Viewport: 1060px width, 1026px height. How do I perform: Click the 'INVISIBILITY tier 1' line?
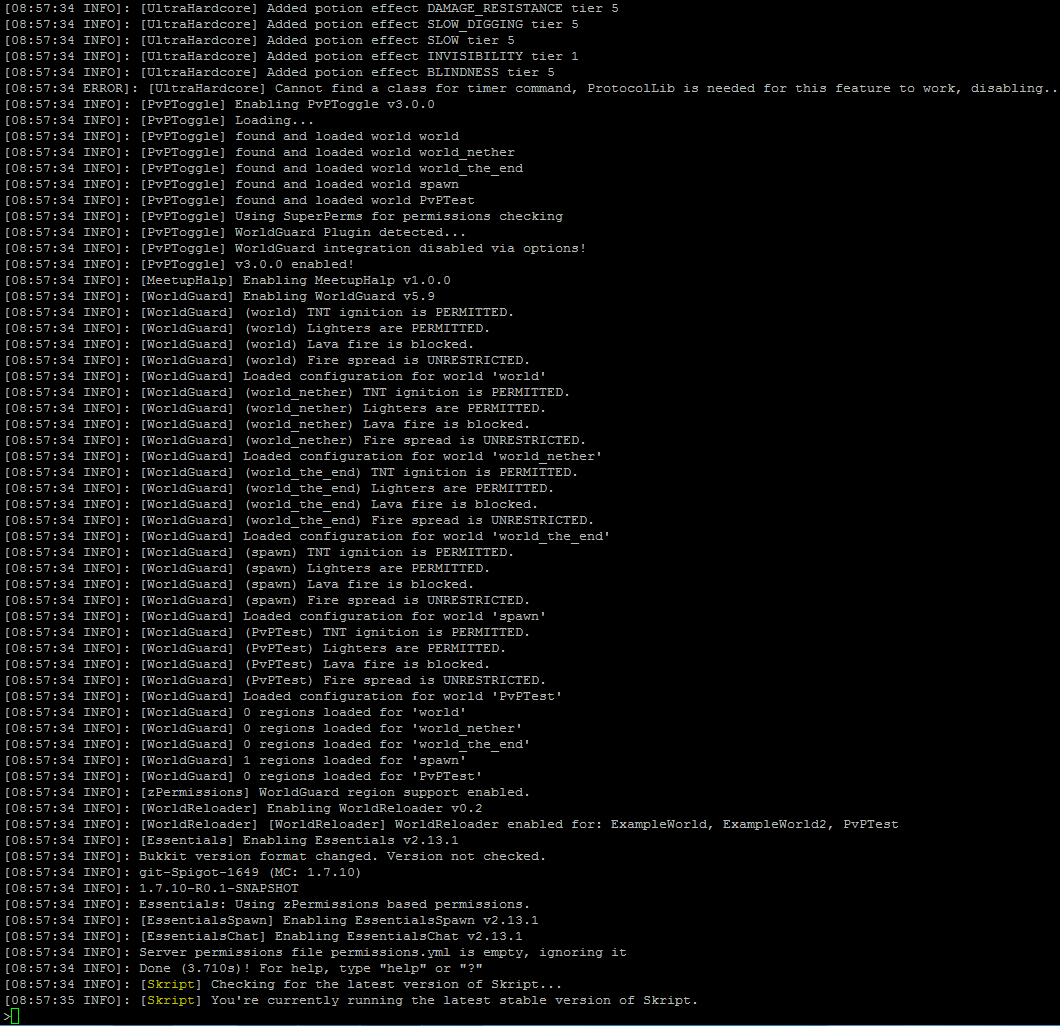(x=291, y=57)
